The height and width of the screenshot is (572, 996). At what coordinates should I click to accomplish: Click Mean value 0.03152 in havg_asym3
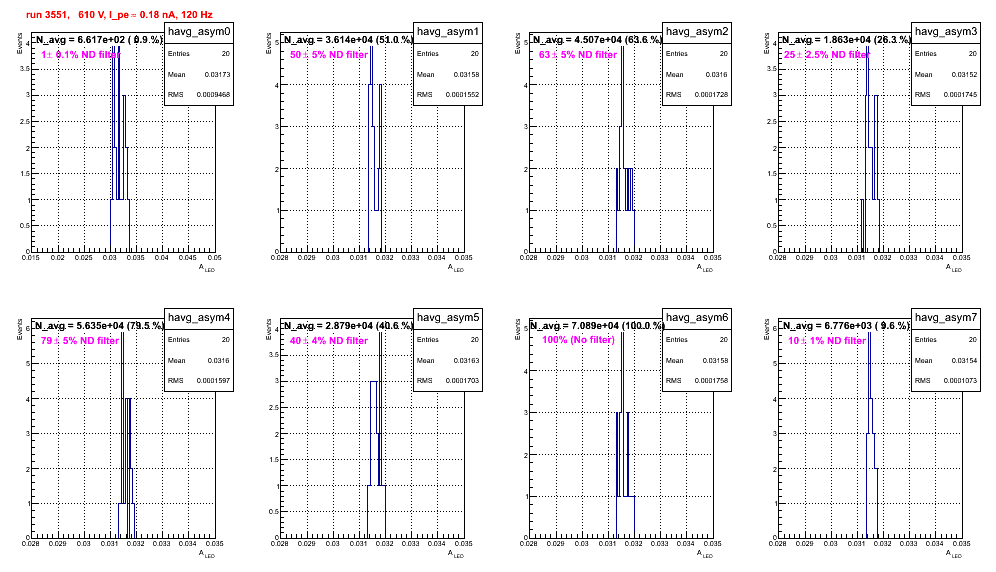[964, 74]
